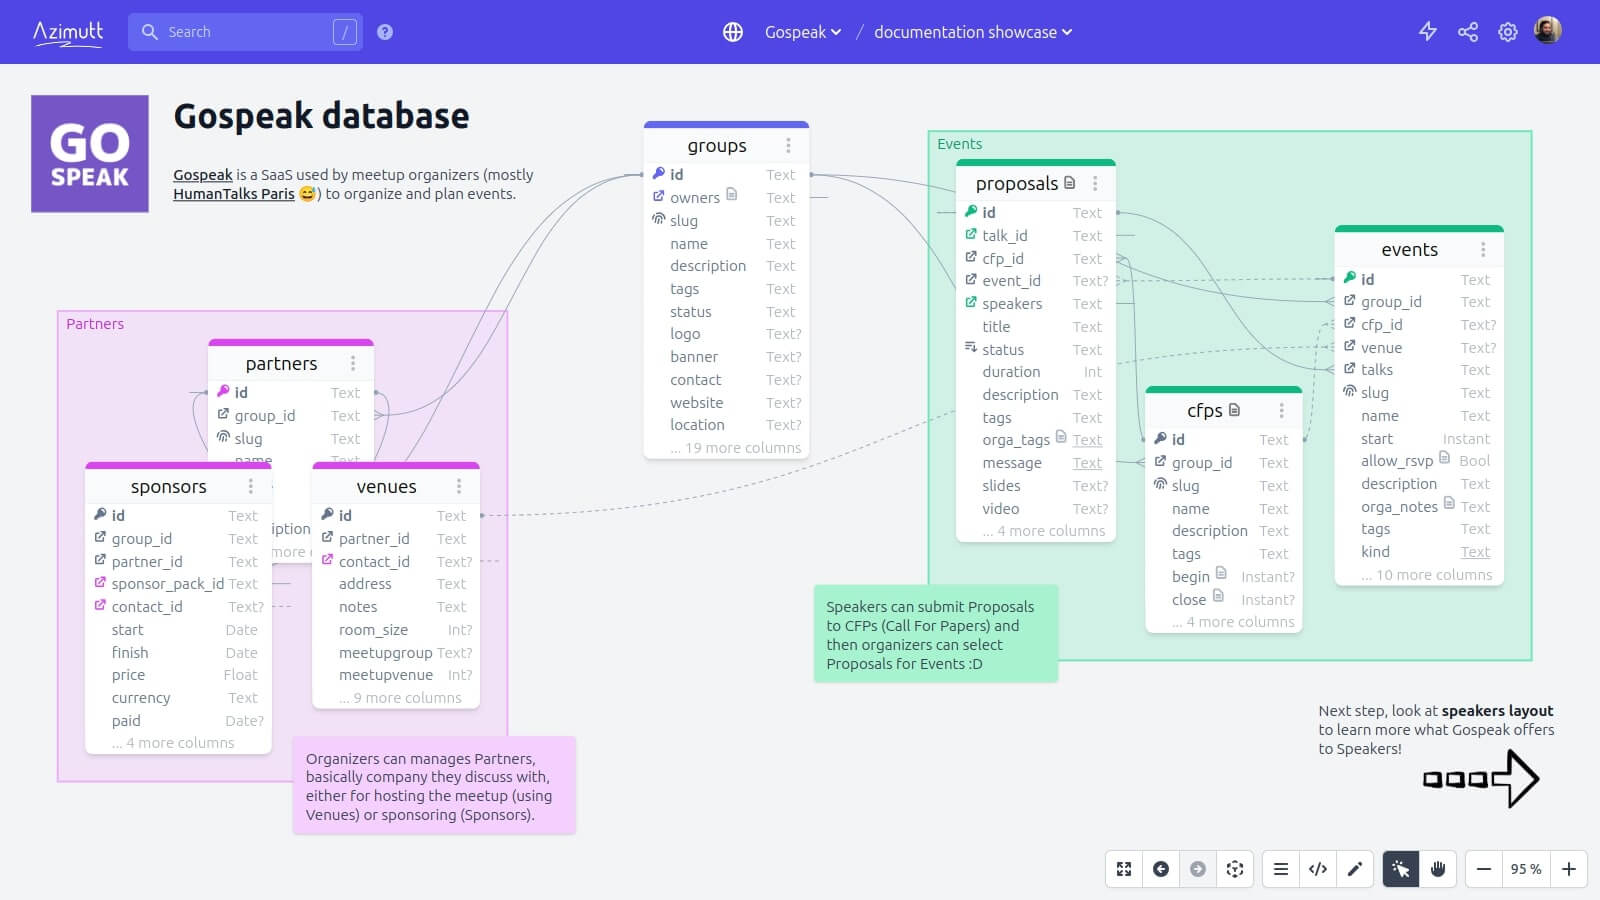The width and height of the screenshot is (1600, 900).
Task: Open the share diagram icon
Action: coord(1468,32)
